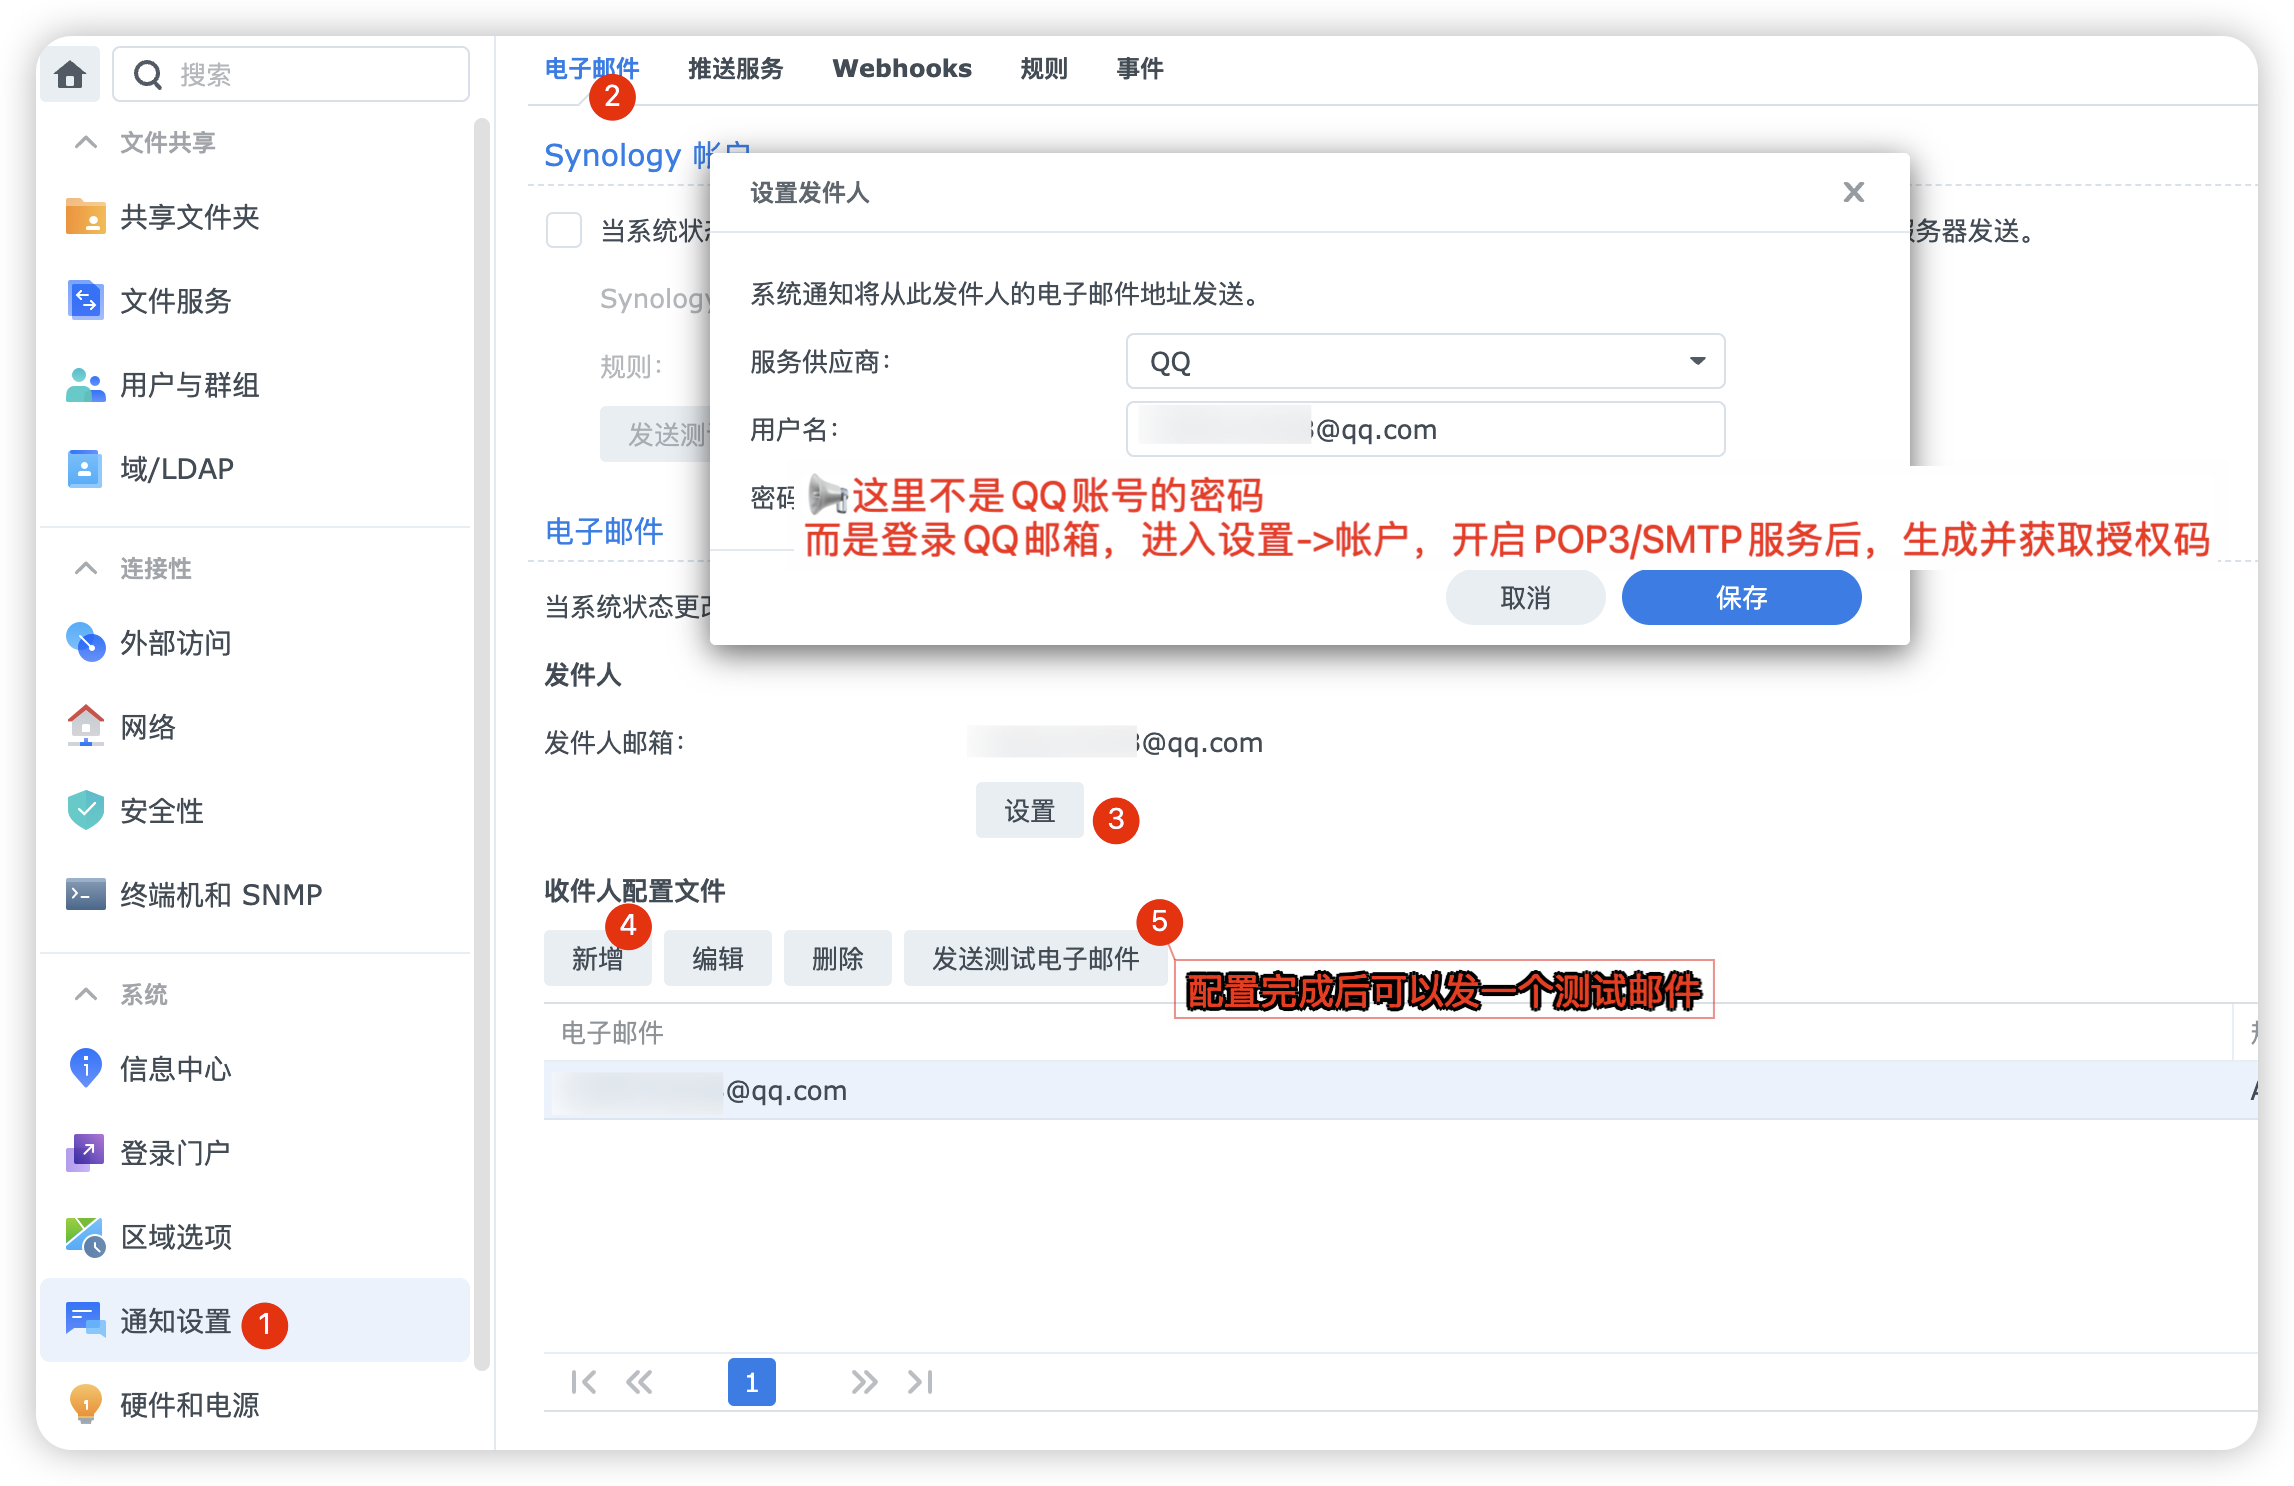This screenshot has height=1486, width=2294.
Task: Open the External Access (外部访问) icon
Action: 85,642
